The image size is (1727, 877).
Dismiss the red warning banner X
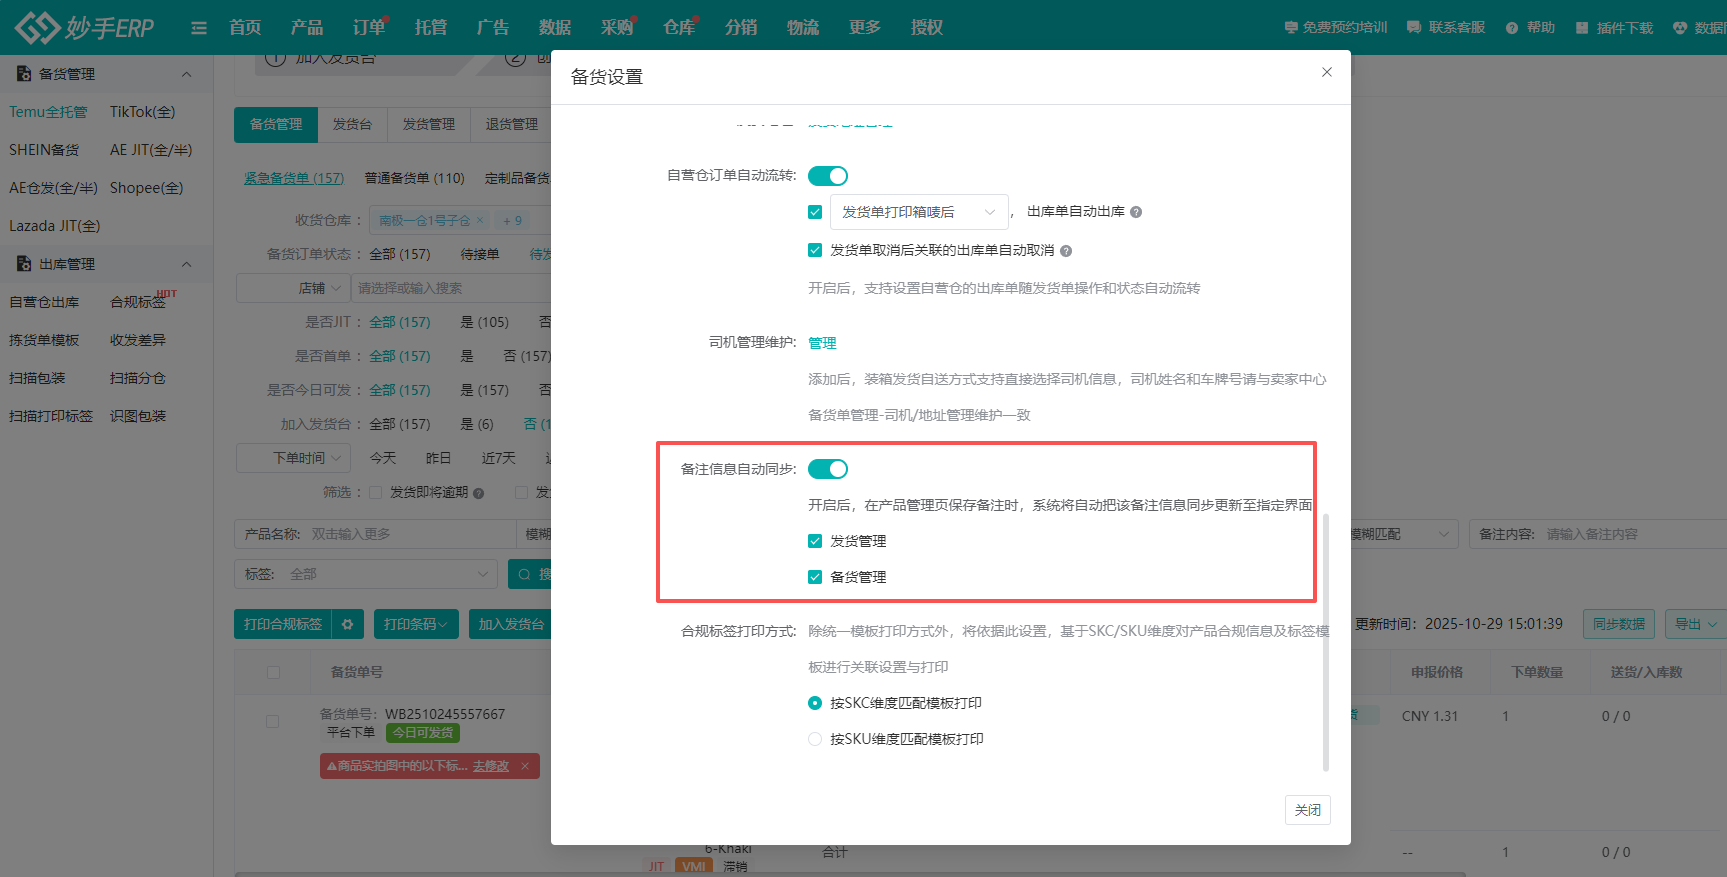tap(525, 766)
